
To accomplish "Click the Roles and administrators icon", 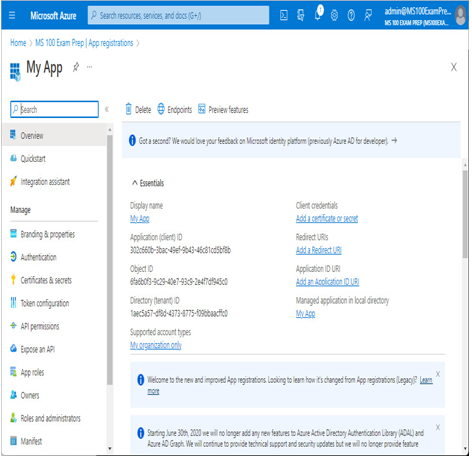I will pos(13,418).
